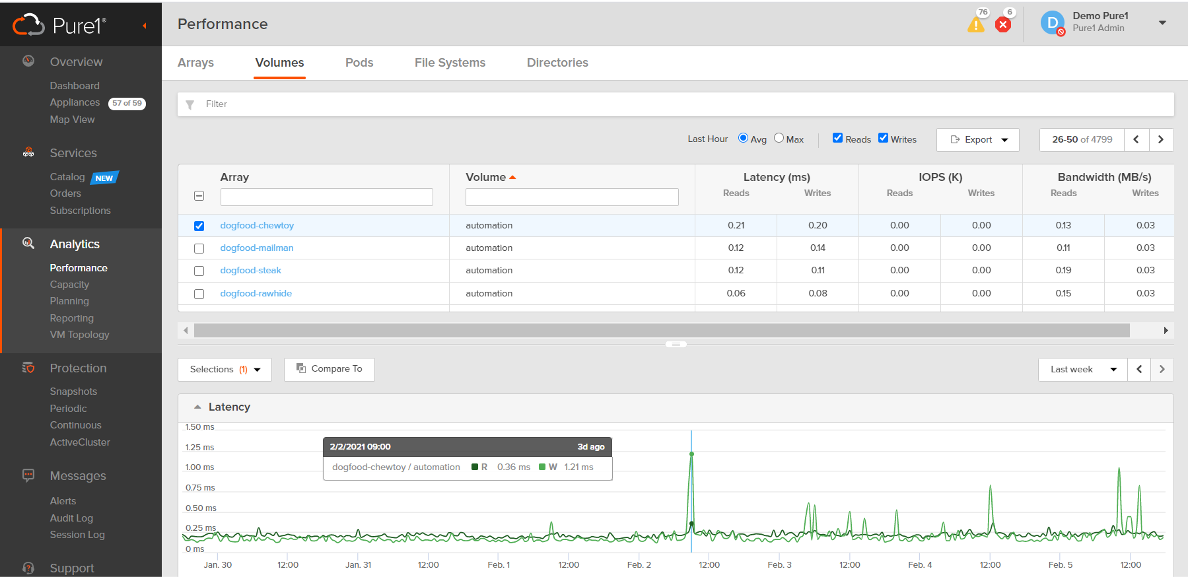Click the Analytics magnifier icon

tap(28, 243)
